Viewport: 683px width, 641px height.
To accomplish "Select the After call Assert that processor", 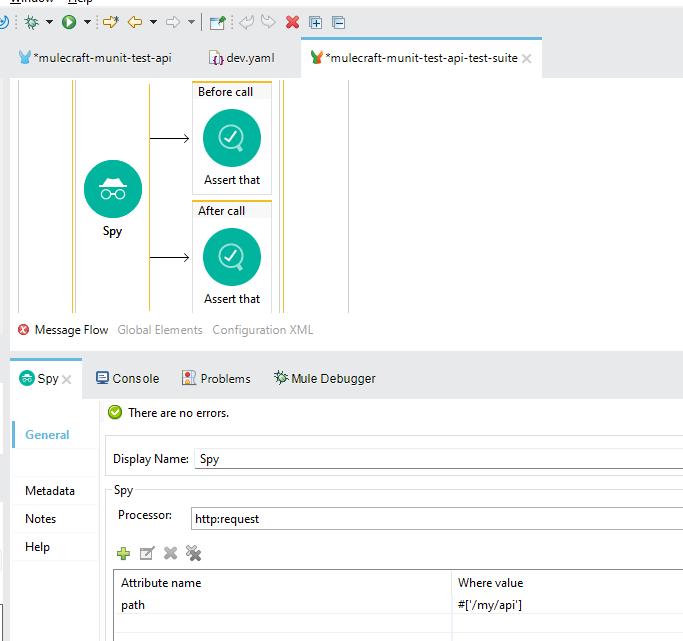I will point(232,257).
